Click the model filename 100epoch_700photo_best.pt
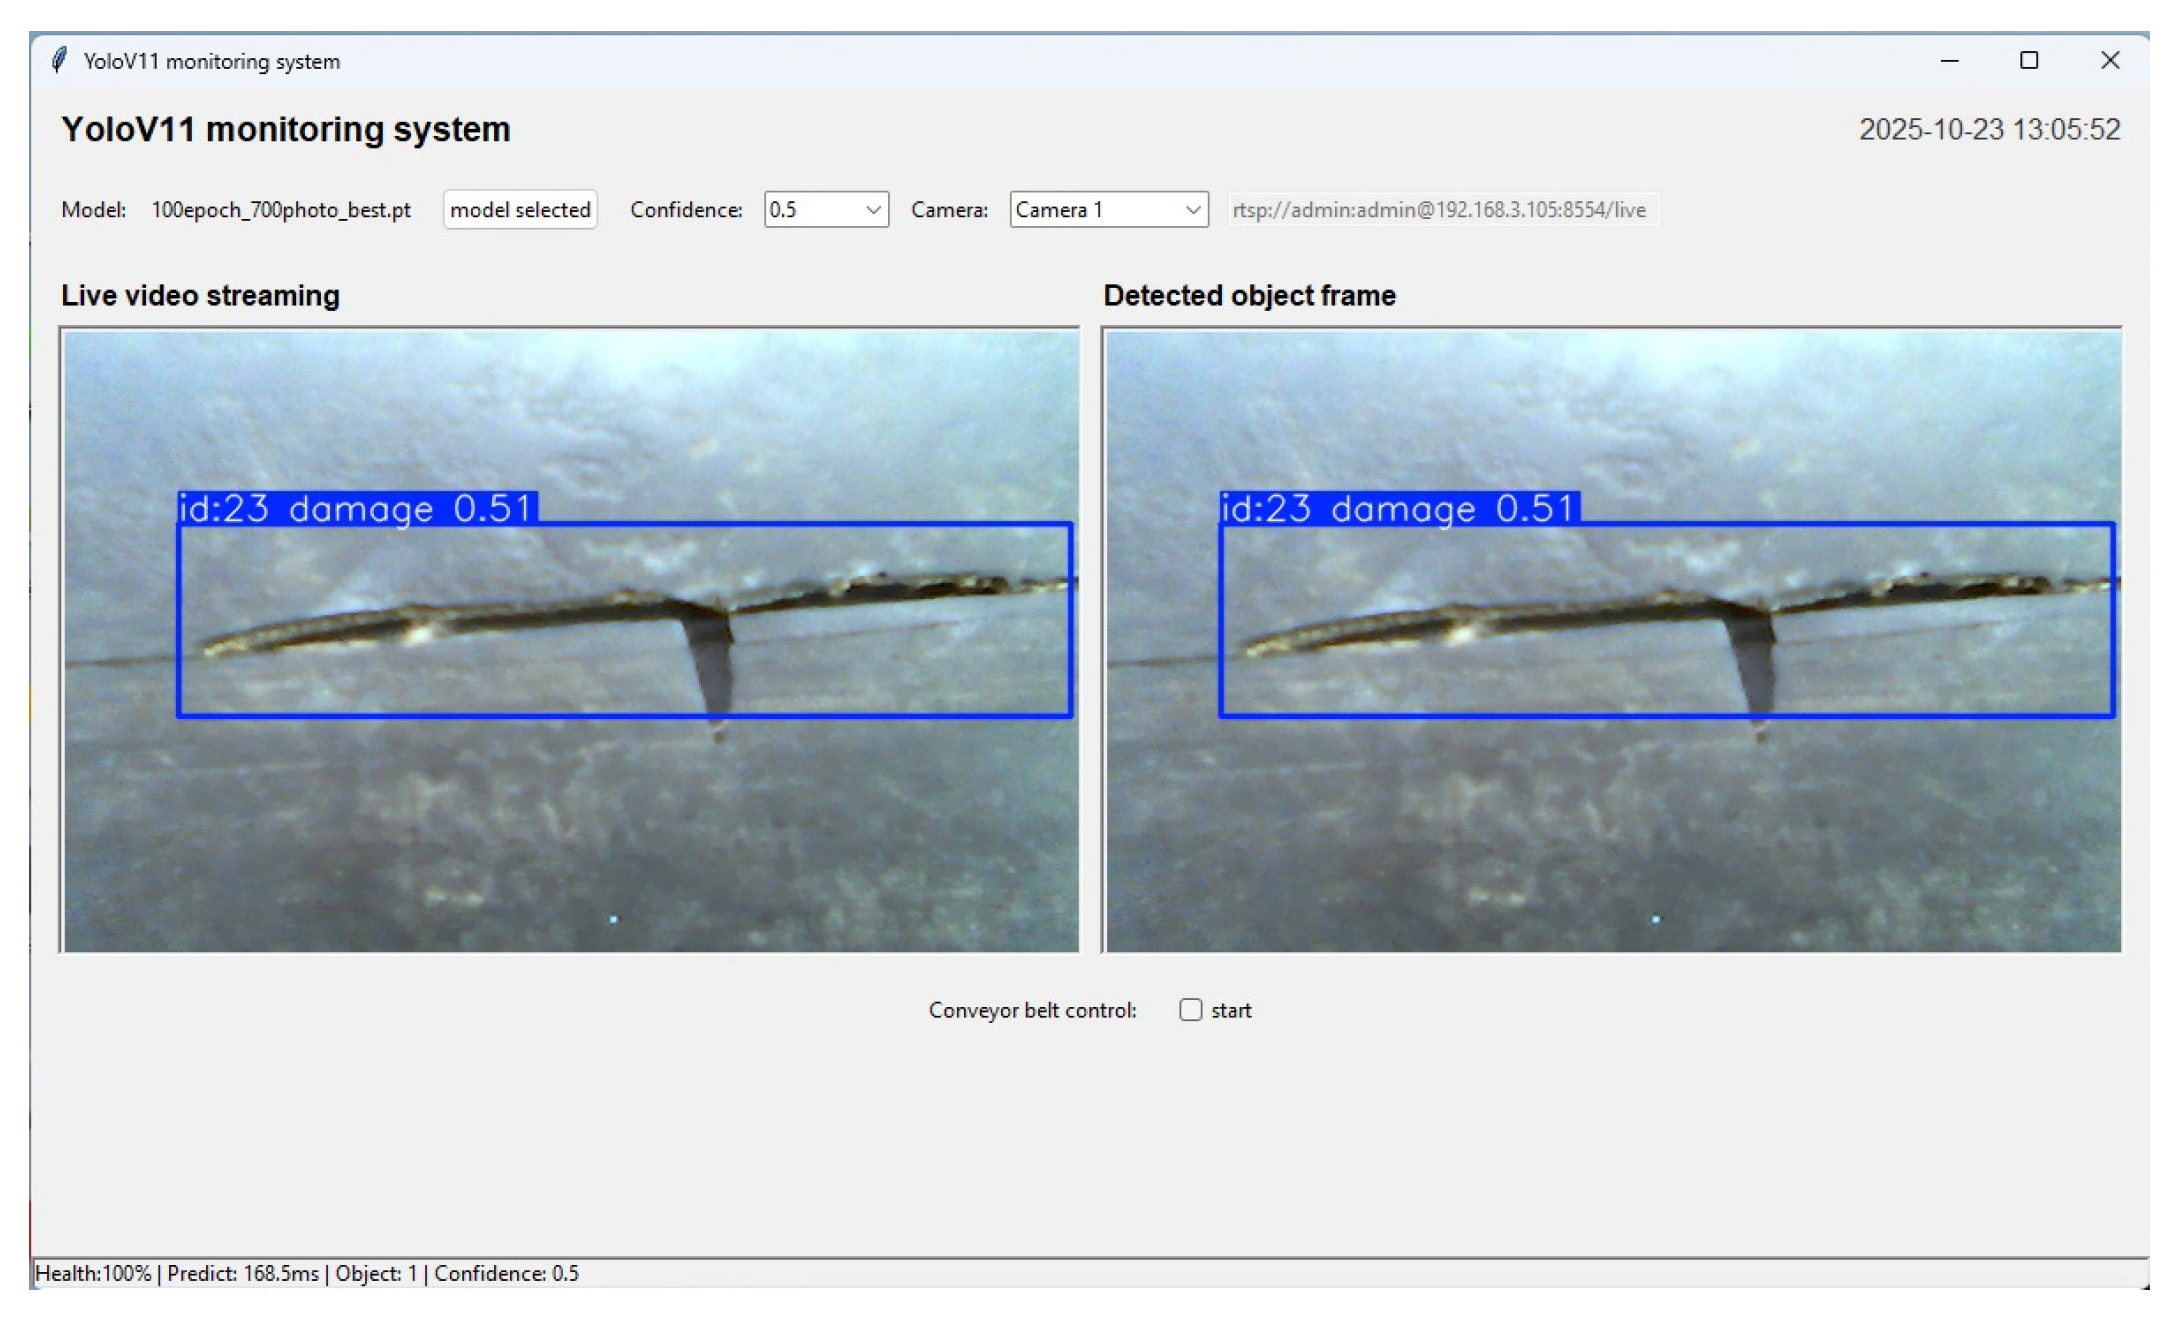This screenshot has height=1319, width=2180. 281,210
